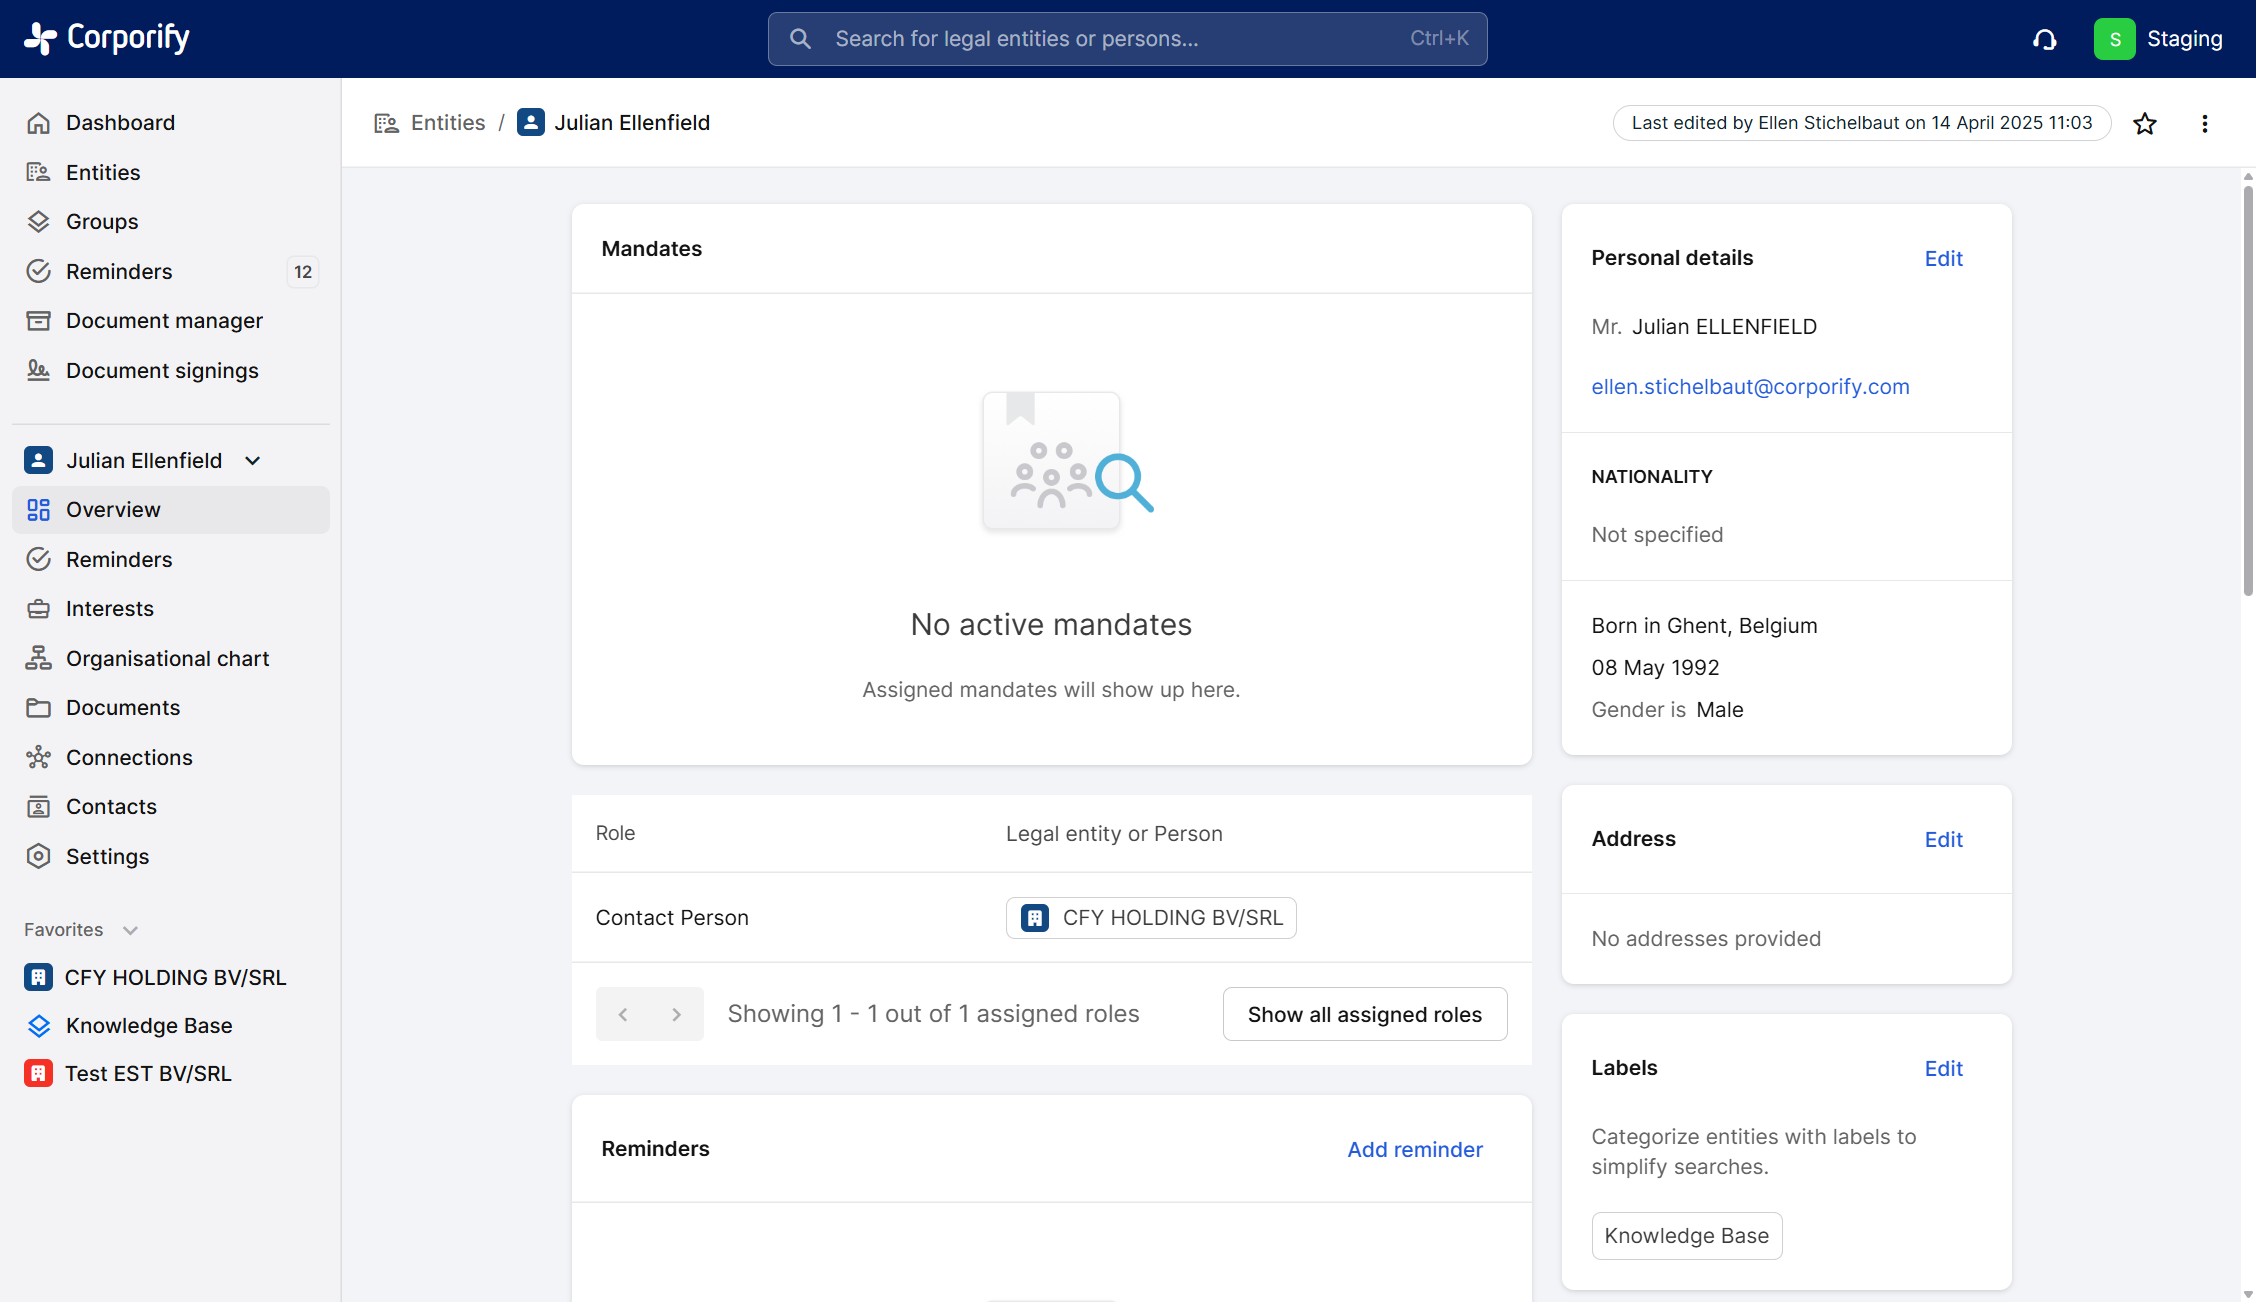Open the Interests section
This screenshot has width=2256, height=1302.
pos(110,609)
